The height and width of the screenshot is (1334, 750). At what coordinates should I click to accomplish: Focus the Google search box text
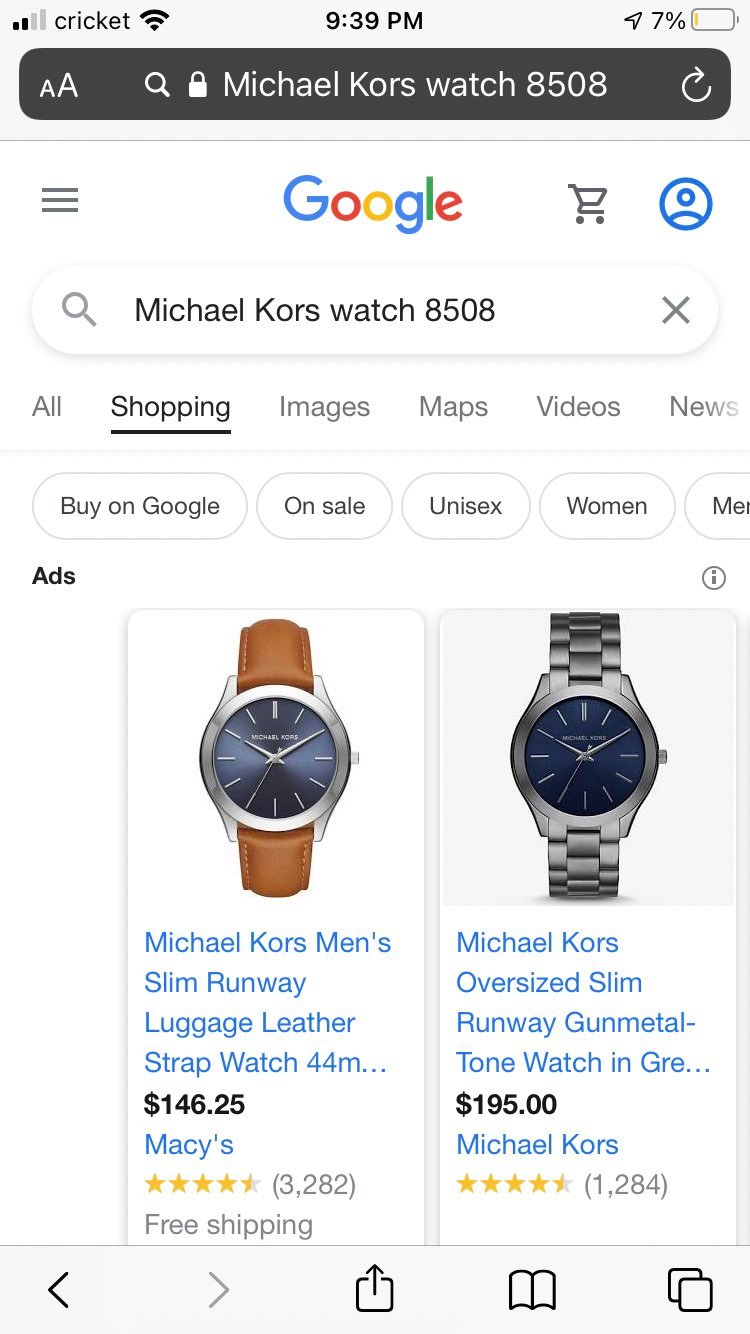click(315, 311)
